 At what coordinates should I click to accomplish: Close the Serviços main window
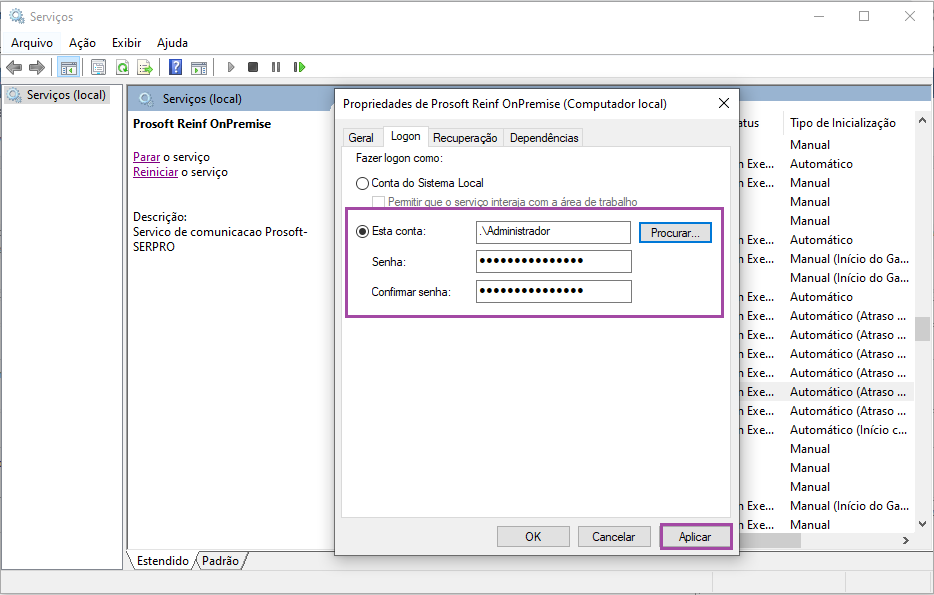(910, 16)
